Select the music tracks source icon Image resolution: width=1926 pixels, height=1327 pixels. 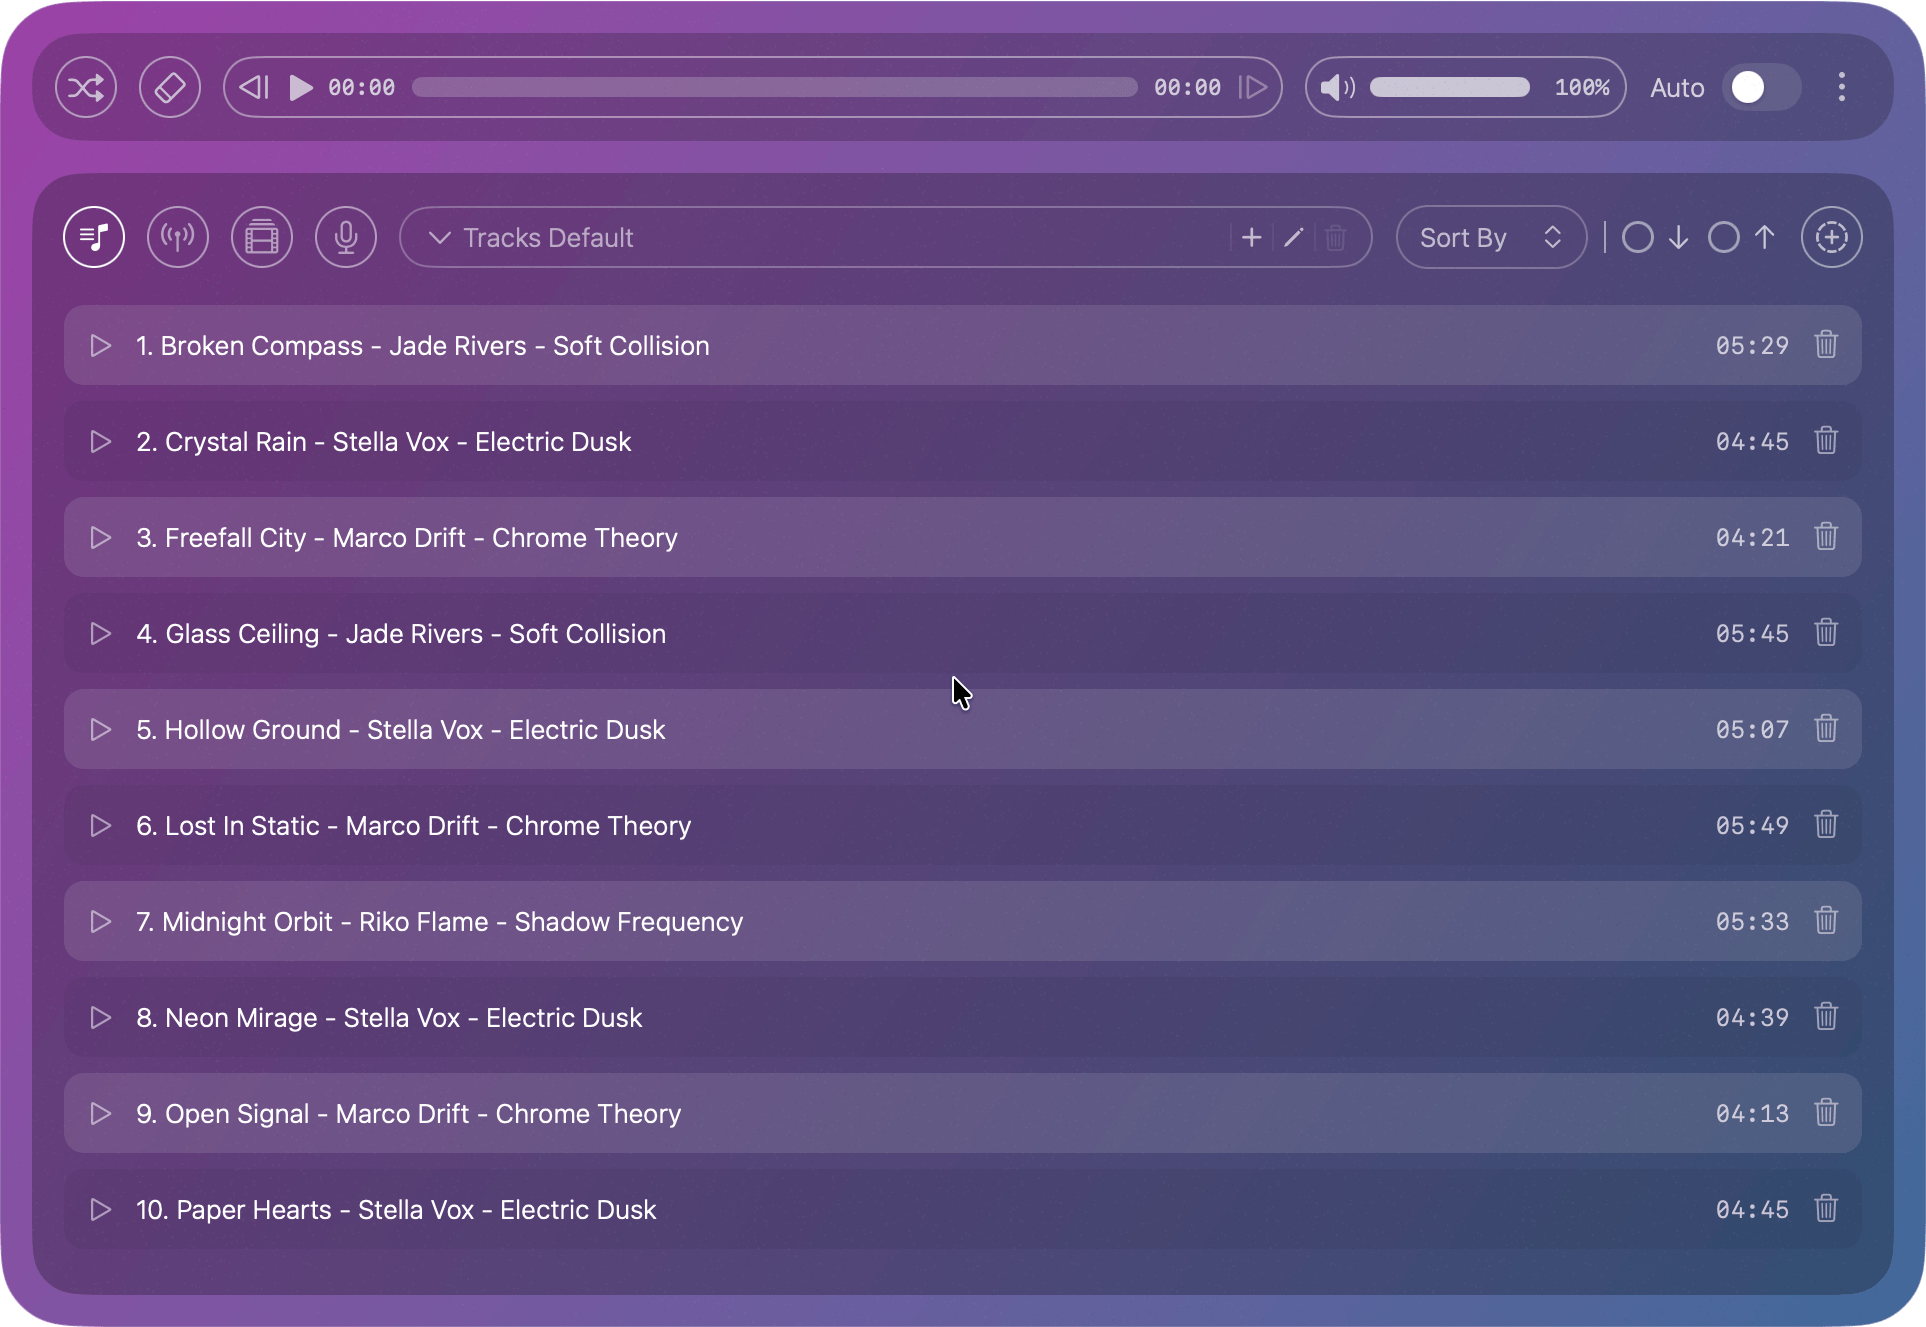(x=93, y=237)
